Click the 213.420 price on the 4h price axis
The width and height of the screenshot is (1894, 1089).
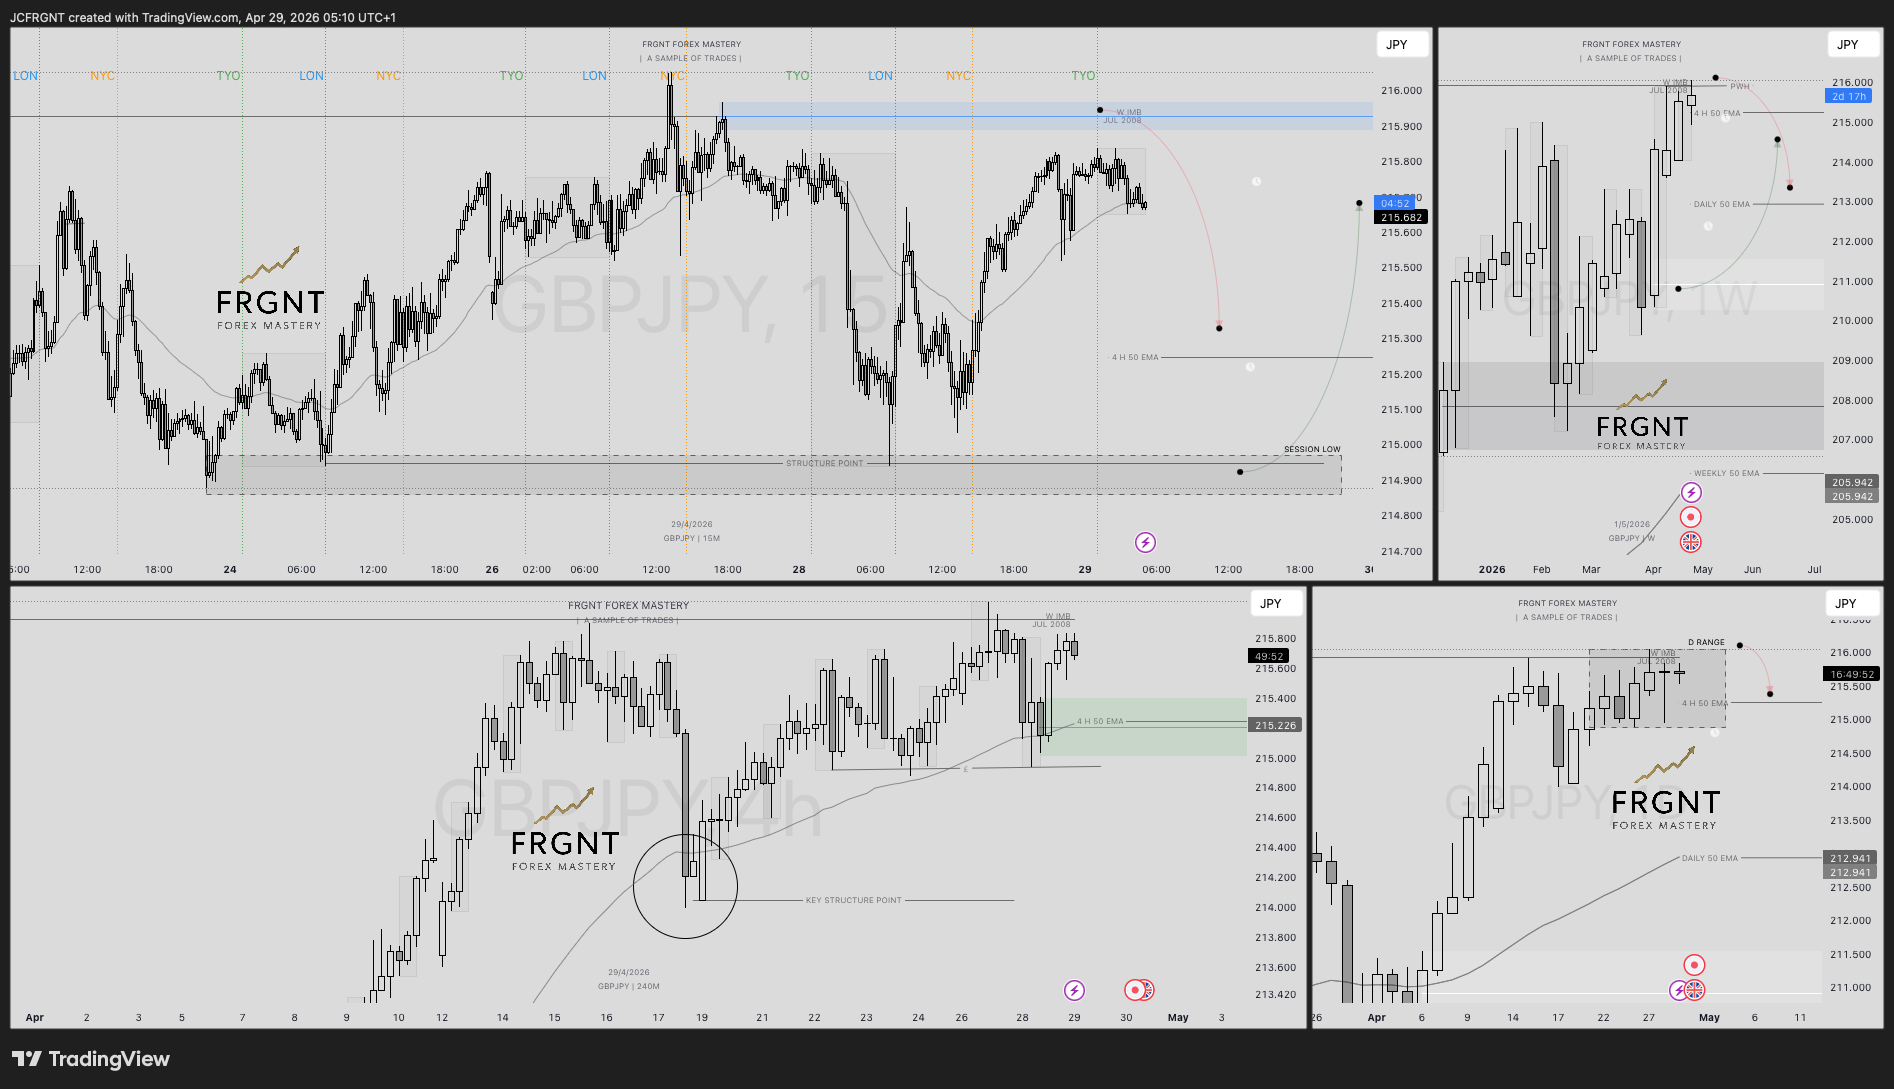pos(1275,994)
